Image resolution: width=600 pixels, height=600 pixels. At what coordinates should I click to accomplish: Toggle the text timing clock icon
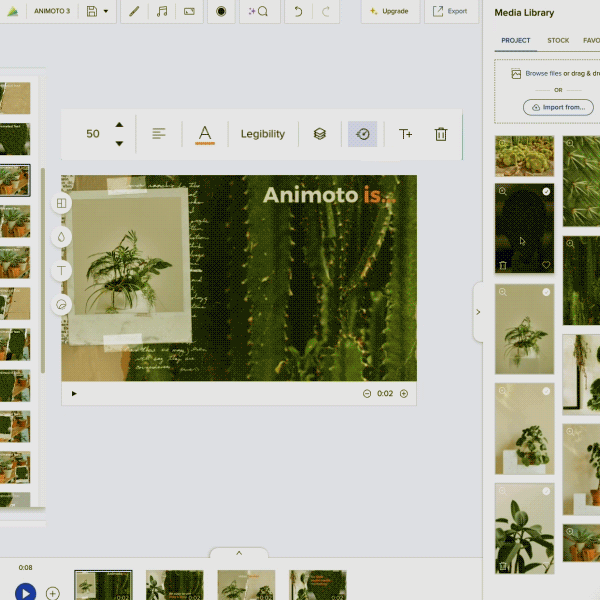(x=362, y=134)
